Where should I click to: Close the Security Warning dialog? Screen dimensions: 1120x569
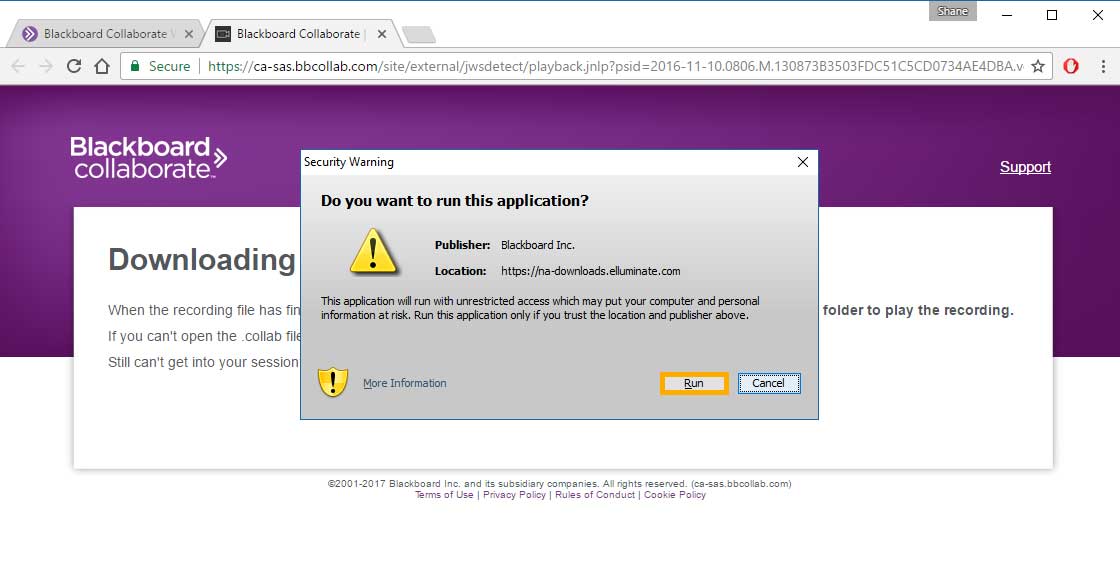[x=803, y=162]
